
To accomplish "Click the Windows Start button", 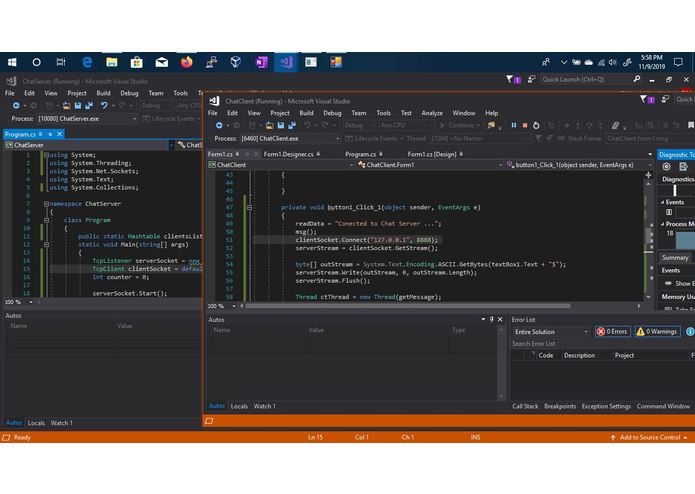I will coord(12,62).
